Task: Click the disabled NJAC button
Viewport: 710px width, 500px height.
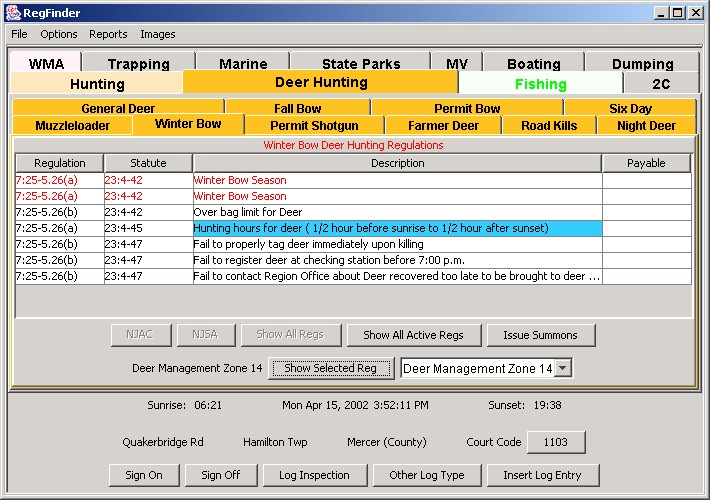Action: (141, 335)
